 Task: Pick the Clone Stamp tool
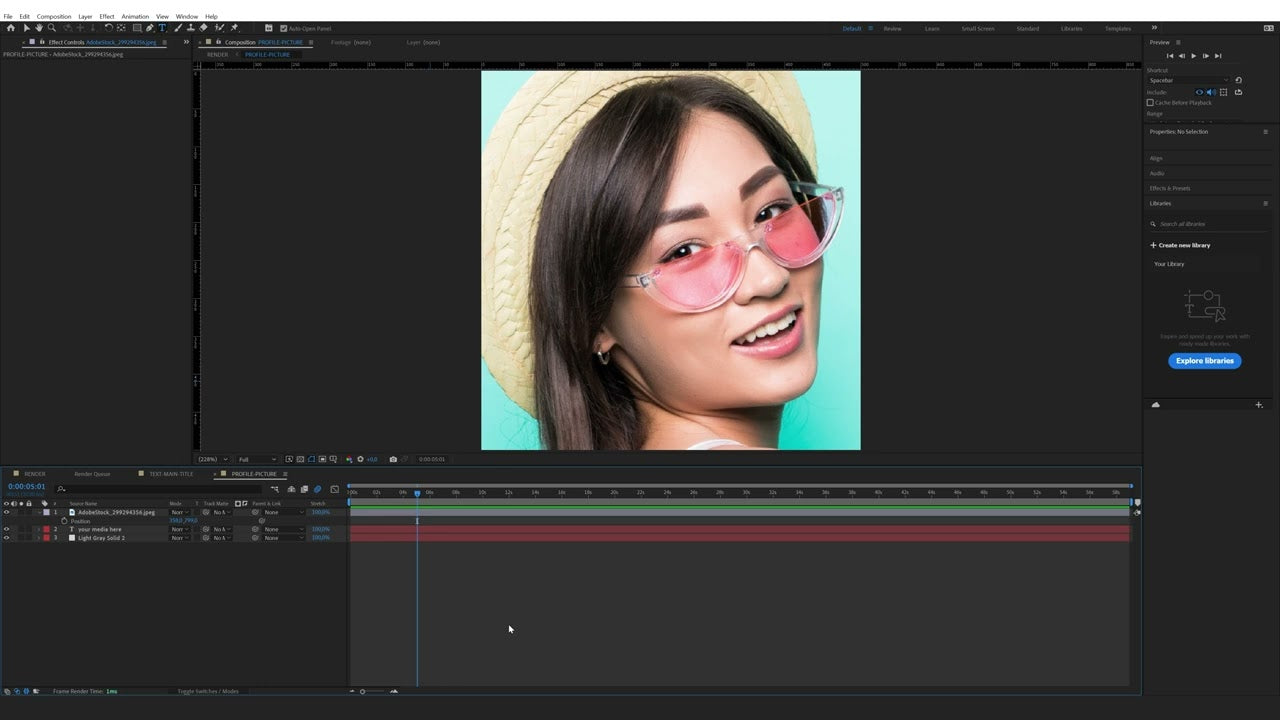click(x=190, y=28)
